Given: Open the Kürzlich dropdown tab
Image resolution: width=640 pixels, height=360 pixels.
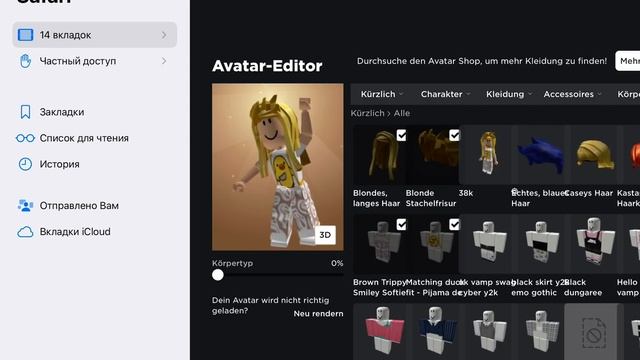Looking at the screenshot, I should [382, 94].
